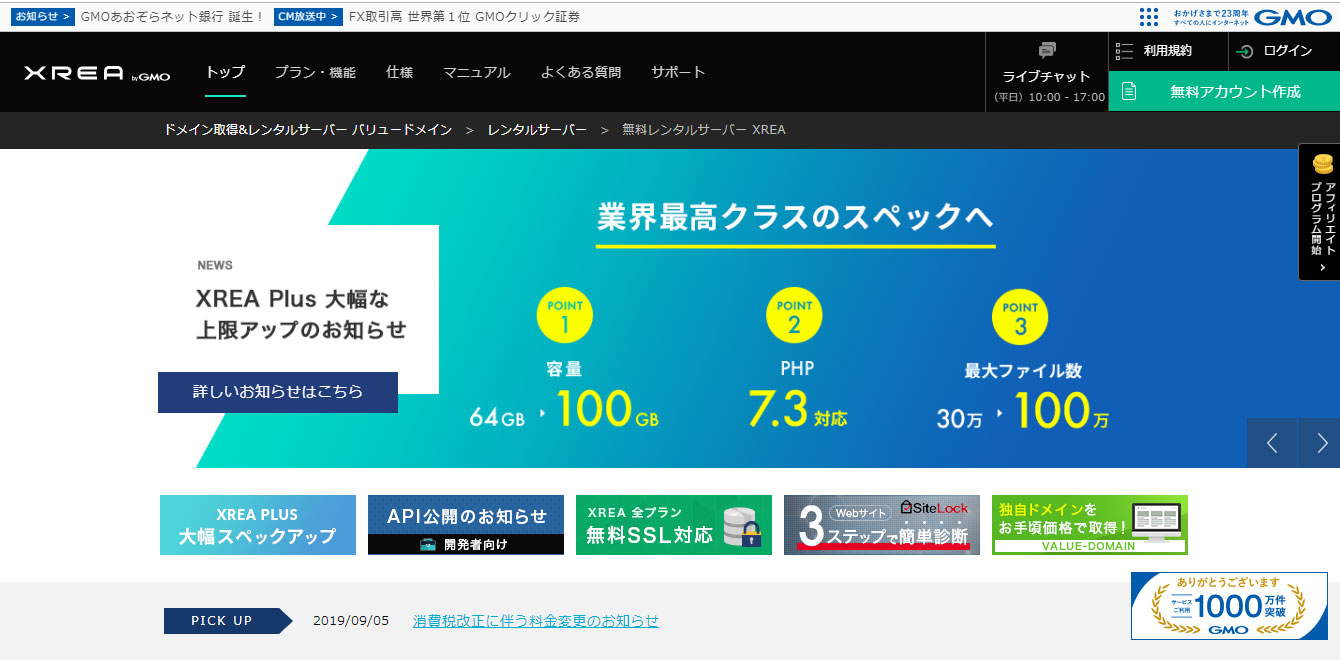Start ライブチャット support
Viewport: 1340px width, 660px height.
tap(1047, 72)
